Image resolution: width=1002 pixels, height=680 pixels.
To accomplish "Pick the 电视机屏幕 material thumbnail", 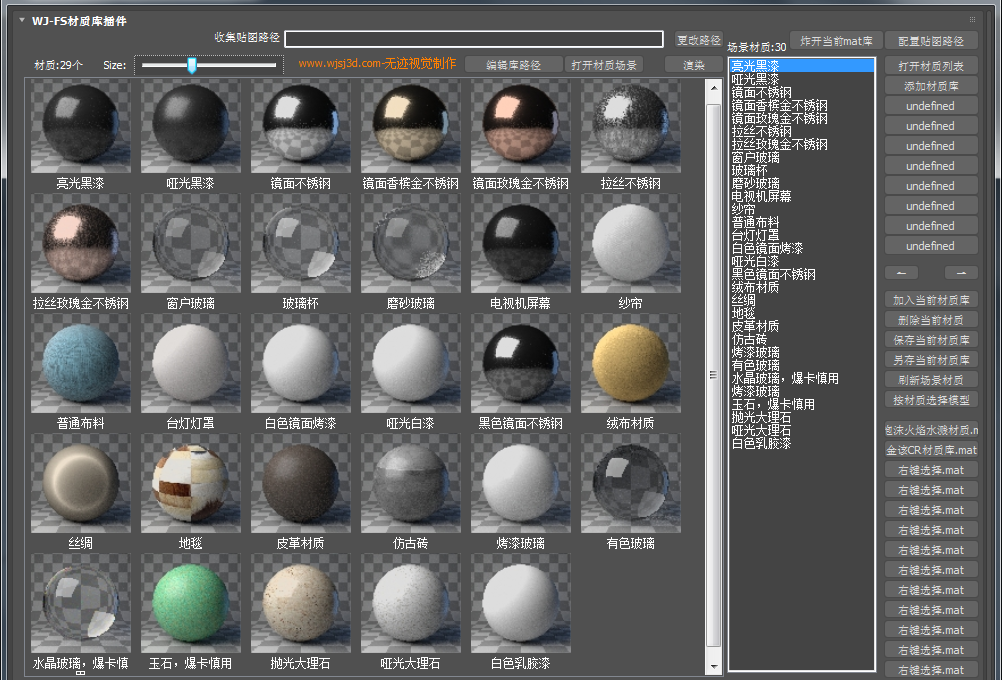I will click(x=520, y=245).
